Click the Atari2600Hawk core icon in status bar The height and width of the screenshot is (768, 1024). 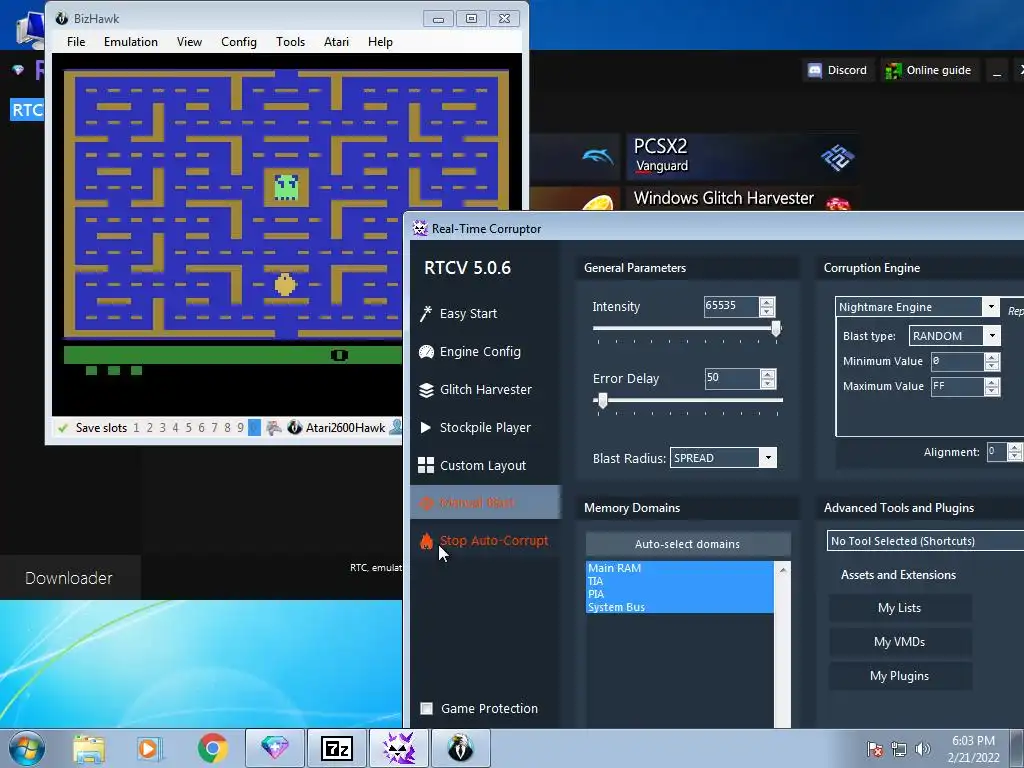pos(295,428)
